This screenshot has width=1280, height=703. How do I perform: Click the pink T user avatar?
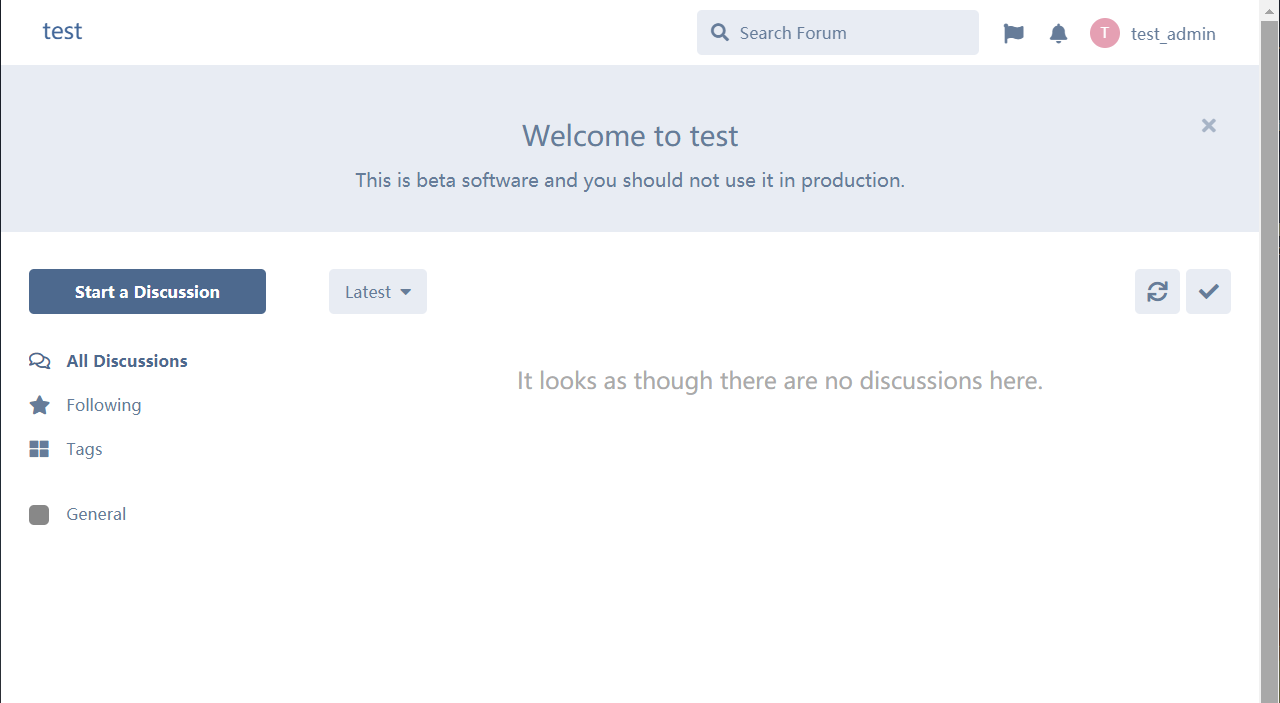point(1104,33)
